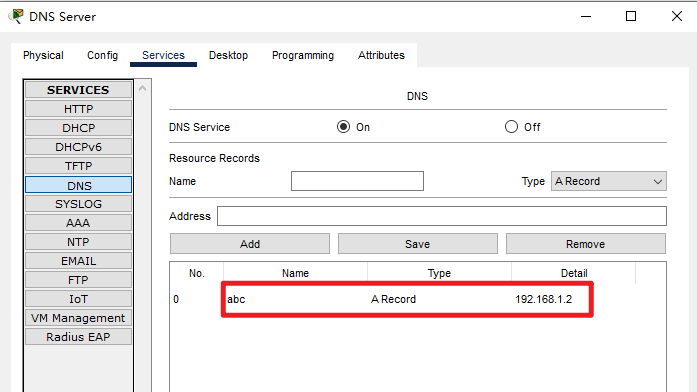Minimize the DNS Server window
The width and height of the screenshot is (697, 392).
pos(586,16)
